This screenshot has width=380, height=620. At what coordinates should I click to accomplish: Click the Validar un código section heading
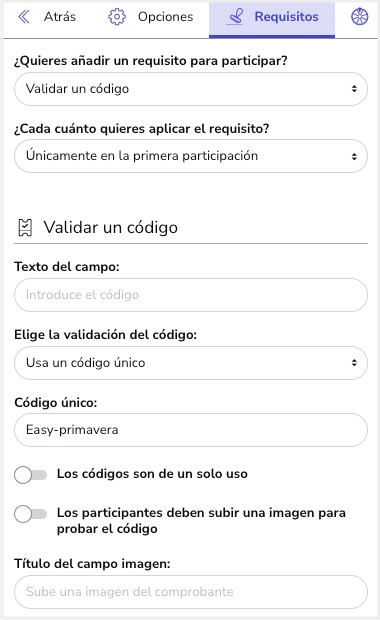click(x=111, y=228)
